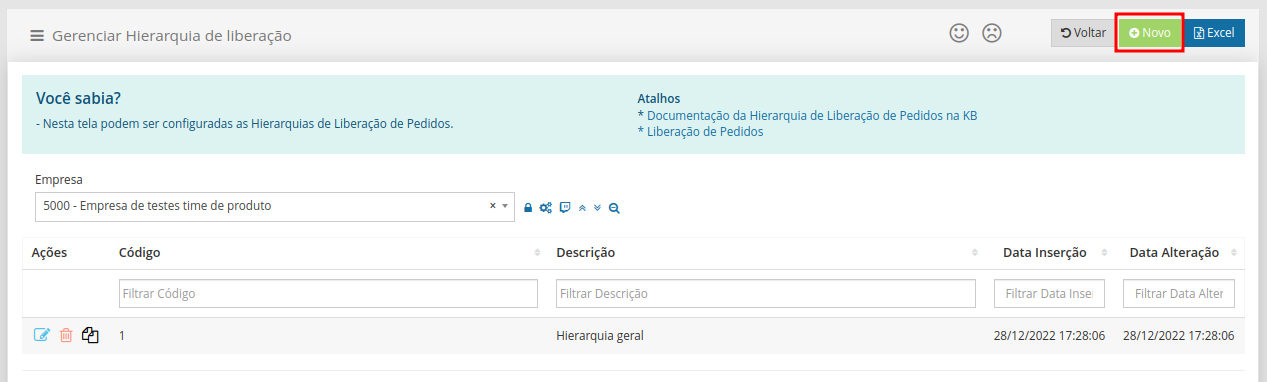
Task: Copy the Hierarquia geral row
Action: pyautogui.click(x=91, y=335)
